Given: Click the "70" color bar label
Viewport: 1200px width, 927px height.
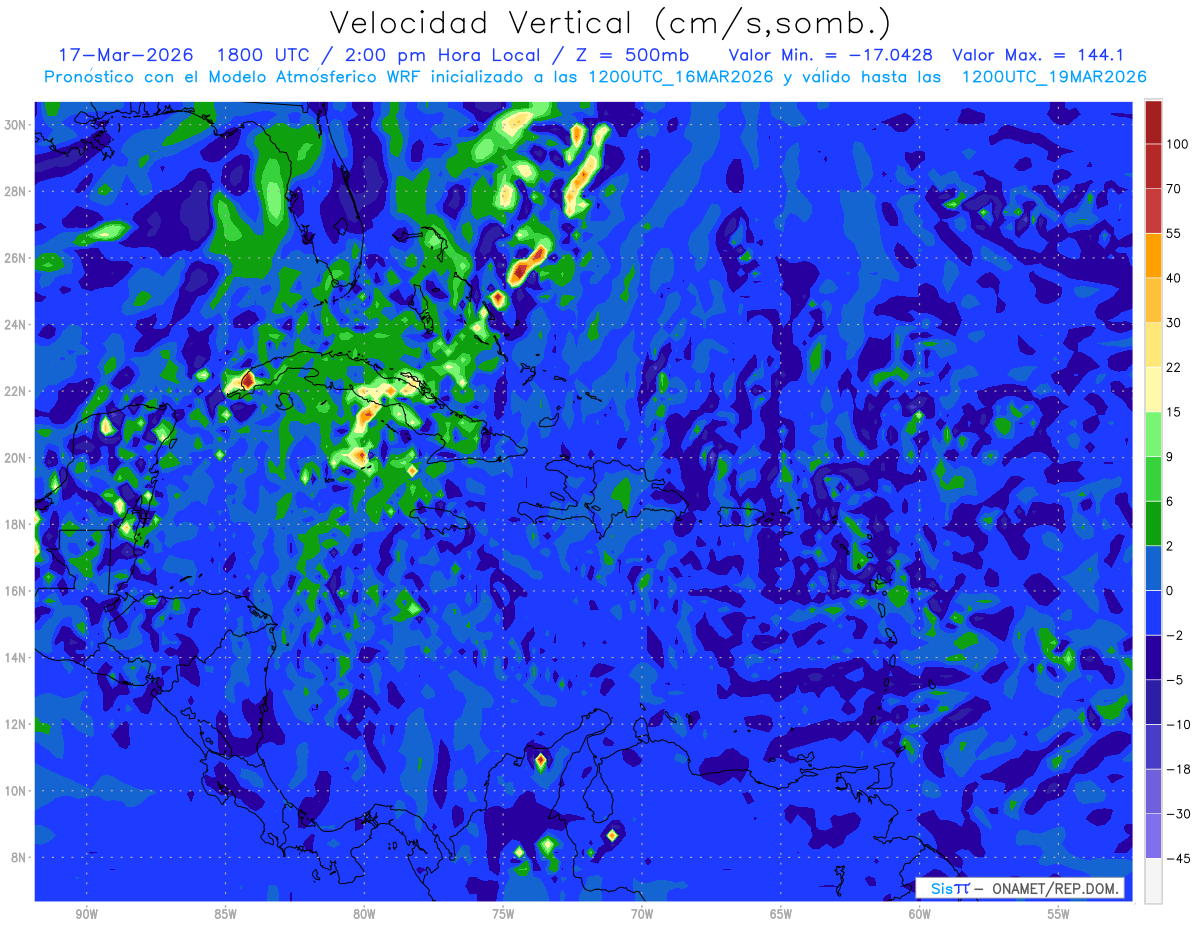Looking at the screenshot, I should click(1173, 189).
